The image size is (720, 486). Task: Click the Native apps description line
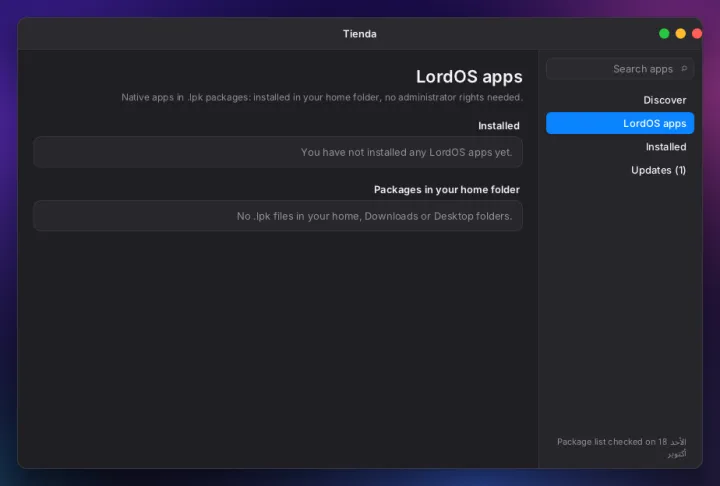[322, 97]
